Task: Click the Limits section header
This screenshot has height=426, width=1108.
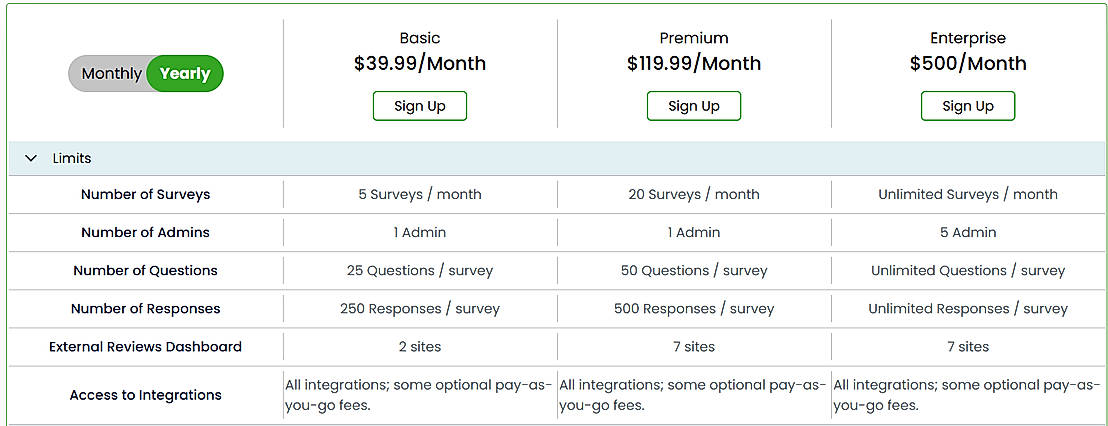Action: (x=72, y=158)
